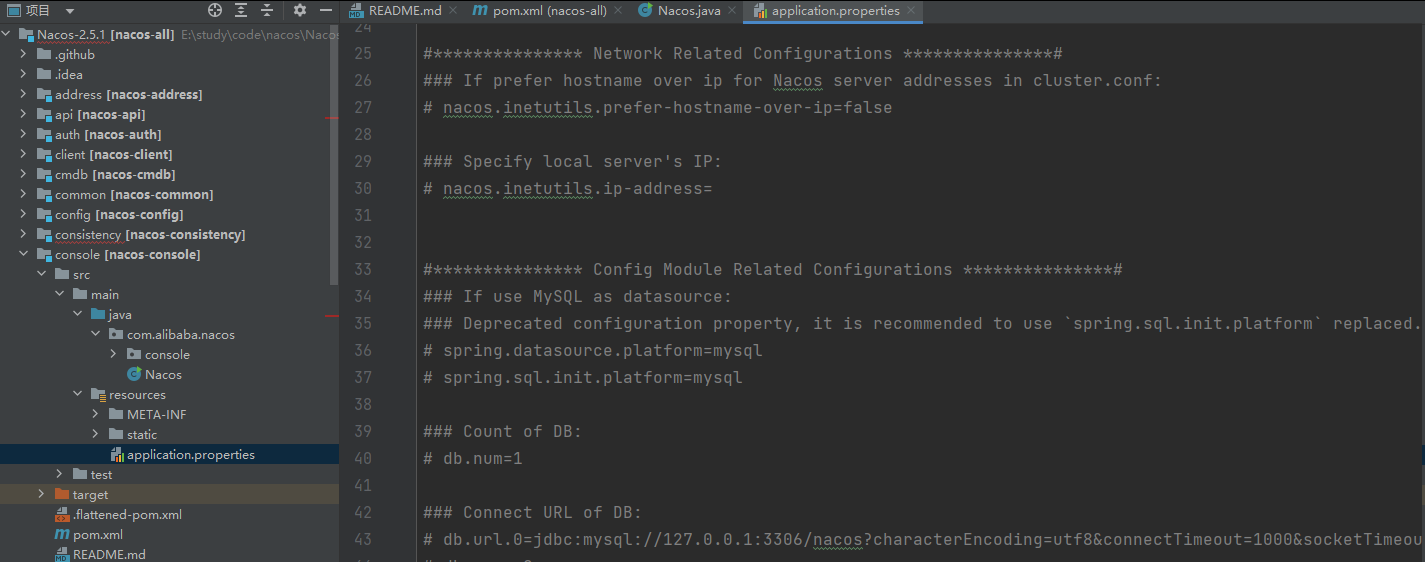Collapse the java source folder

click(77, 315)
